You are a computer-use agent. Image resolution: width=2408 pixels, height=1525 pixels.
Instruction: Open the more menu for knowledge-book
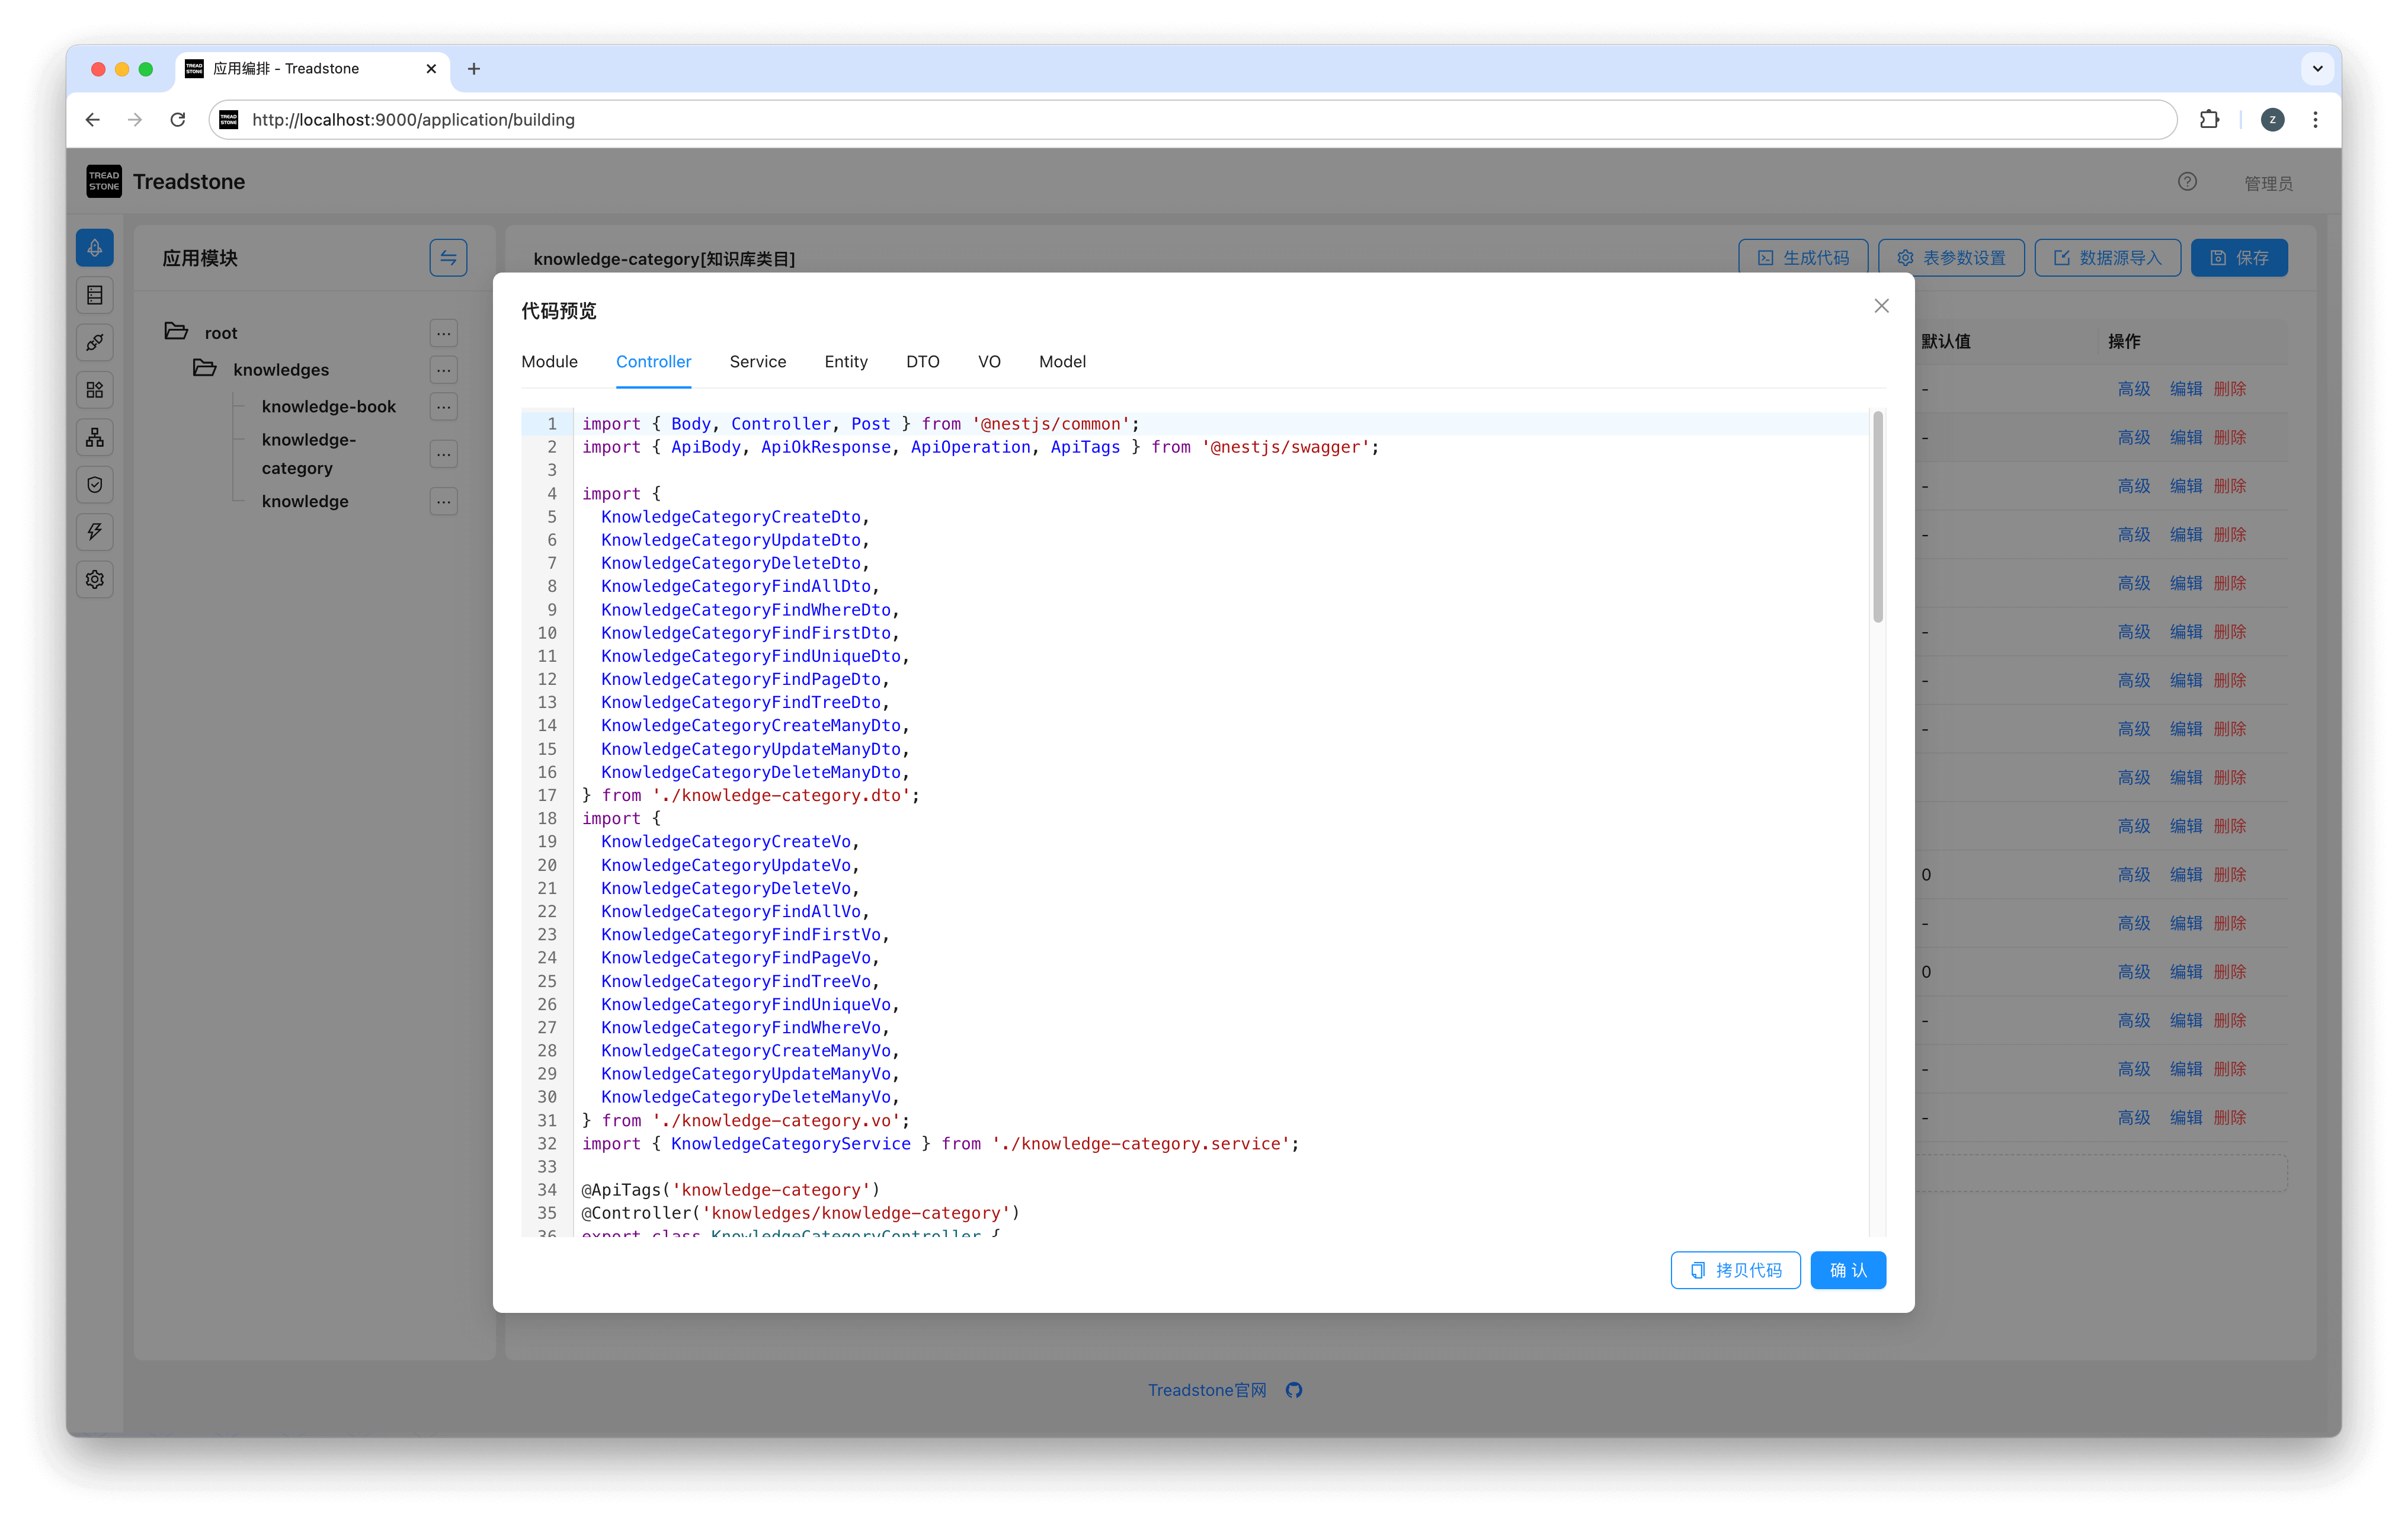click(x=443, y=407)
